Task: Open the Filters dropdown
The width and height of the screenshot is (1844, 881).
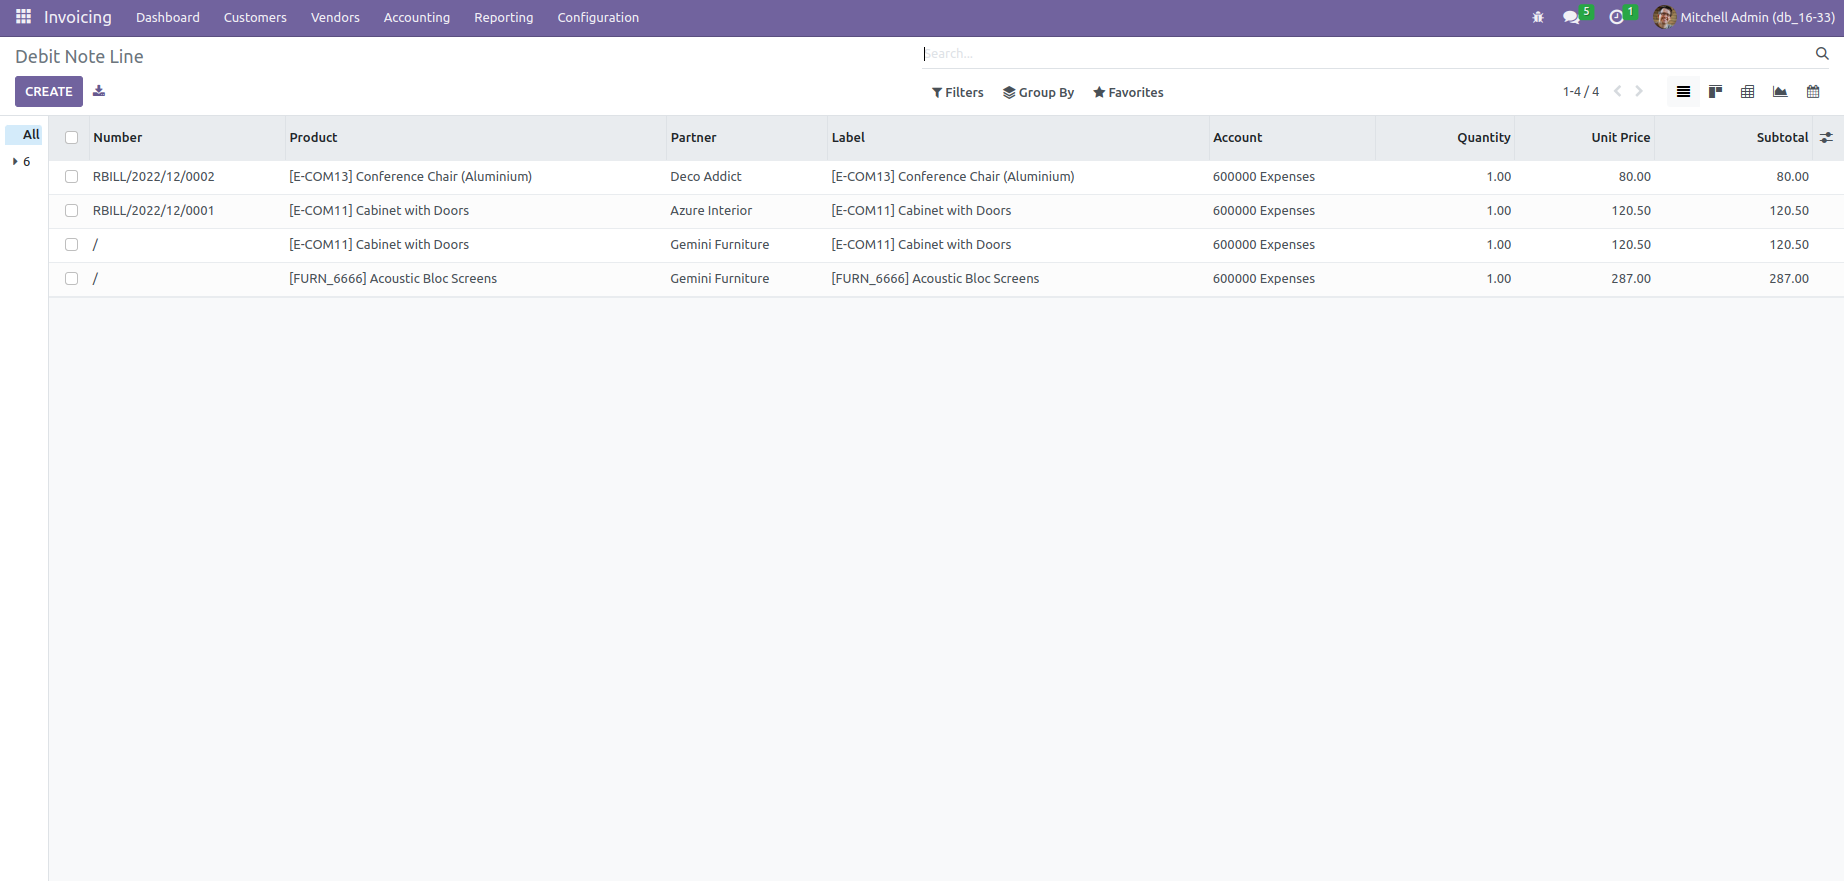Action: click(958, 93)
